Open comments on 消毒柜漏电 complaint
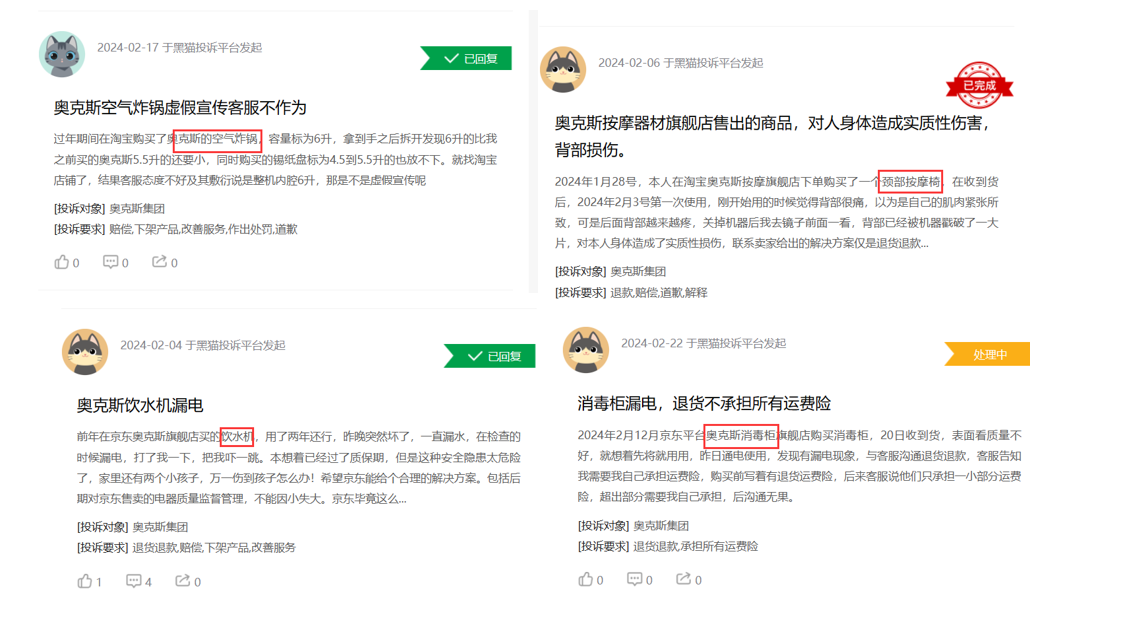This screenshot has width=1126, height=617. tap(639, 579)
